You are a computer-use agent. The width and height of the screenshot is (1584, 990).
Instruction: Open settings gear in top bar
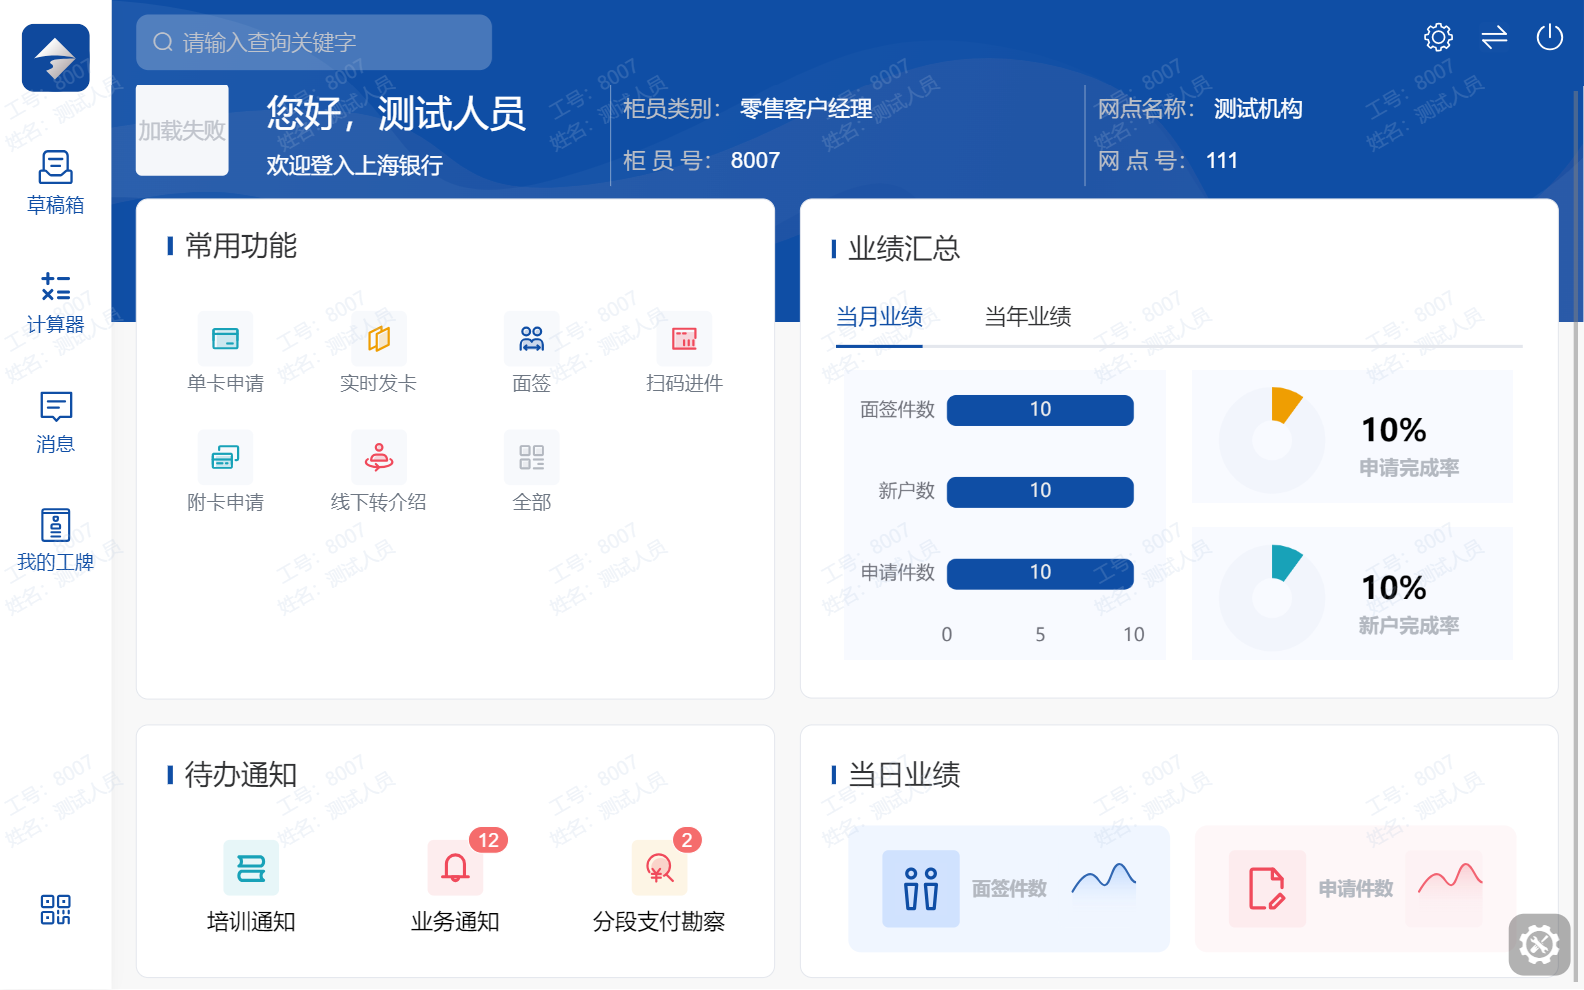(x=1438, y=38)
